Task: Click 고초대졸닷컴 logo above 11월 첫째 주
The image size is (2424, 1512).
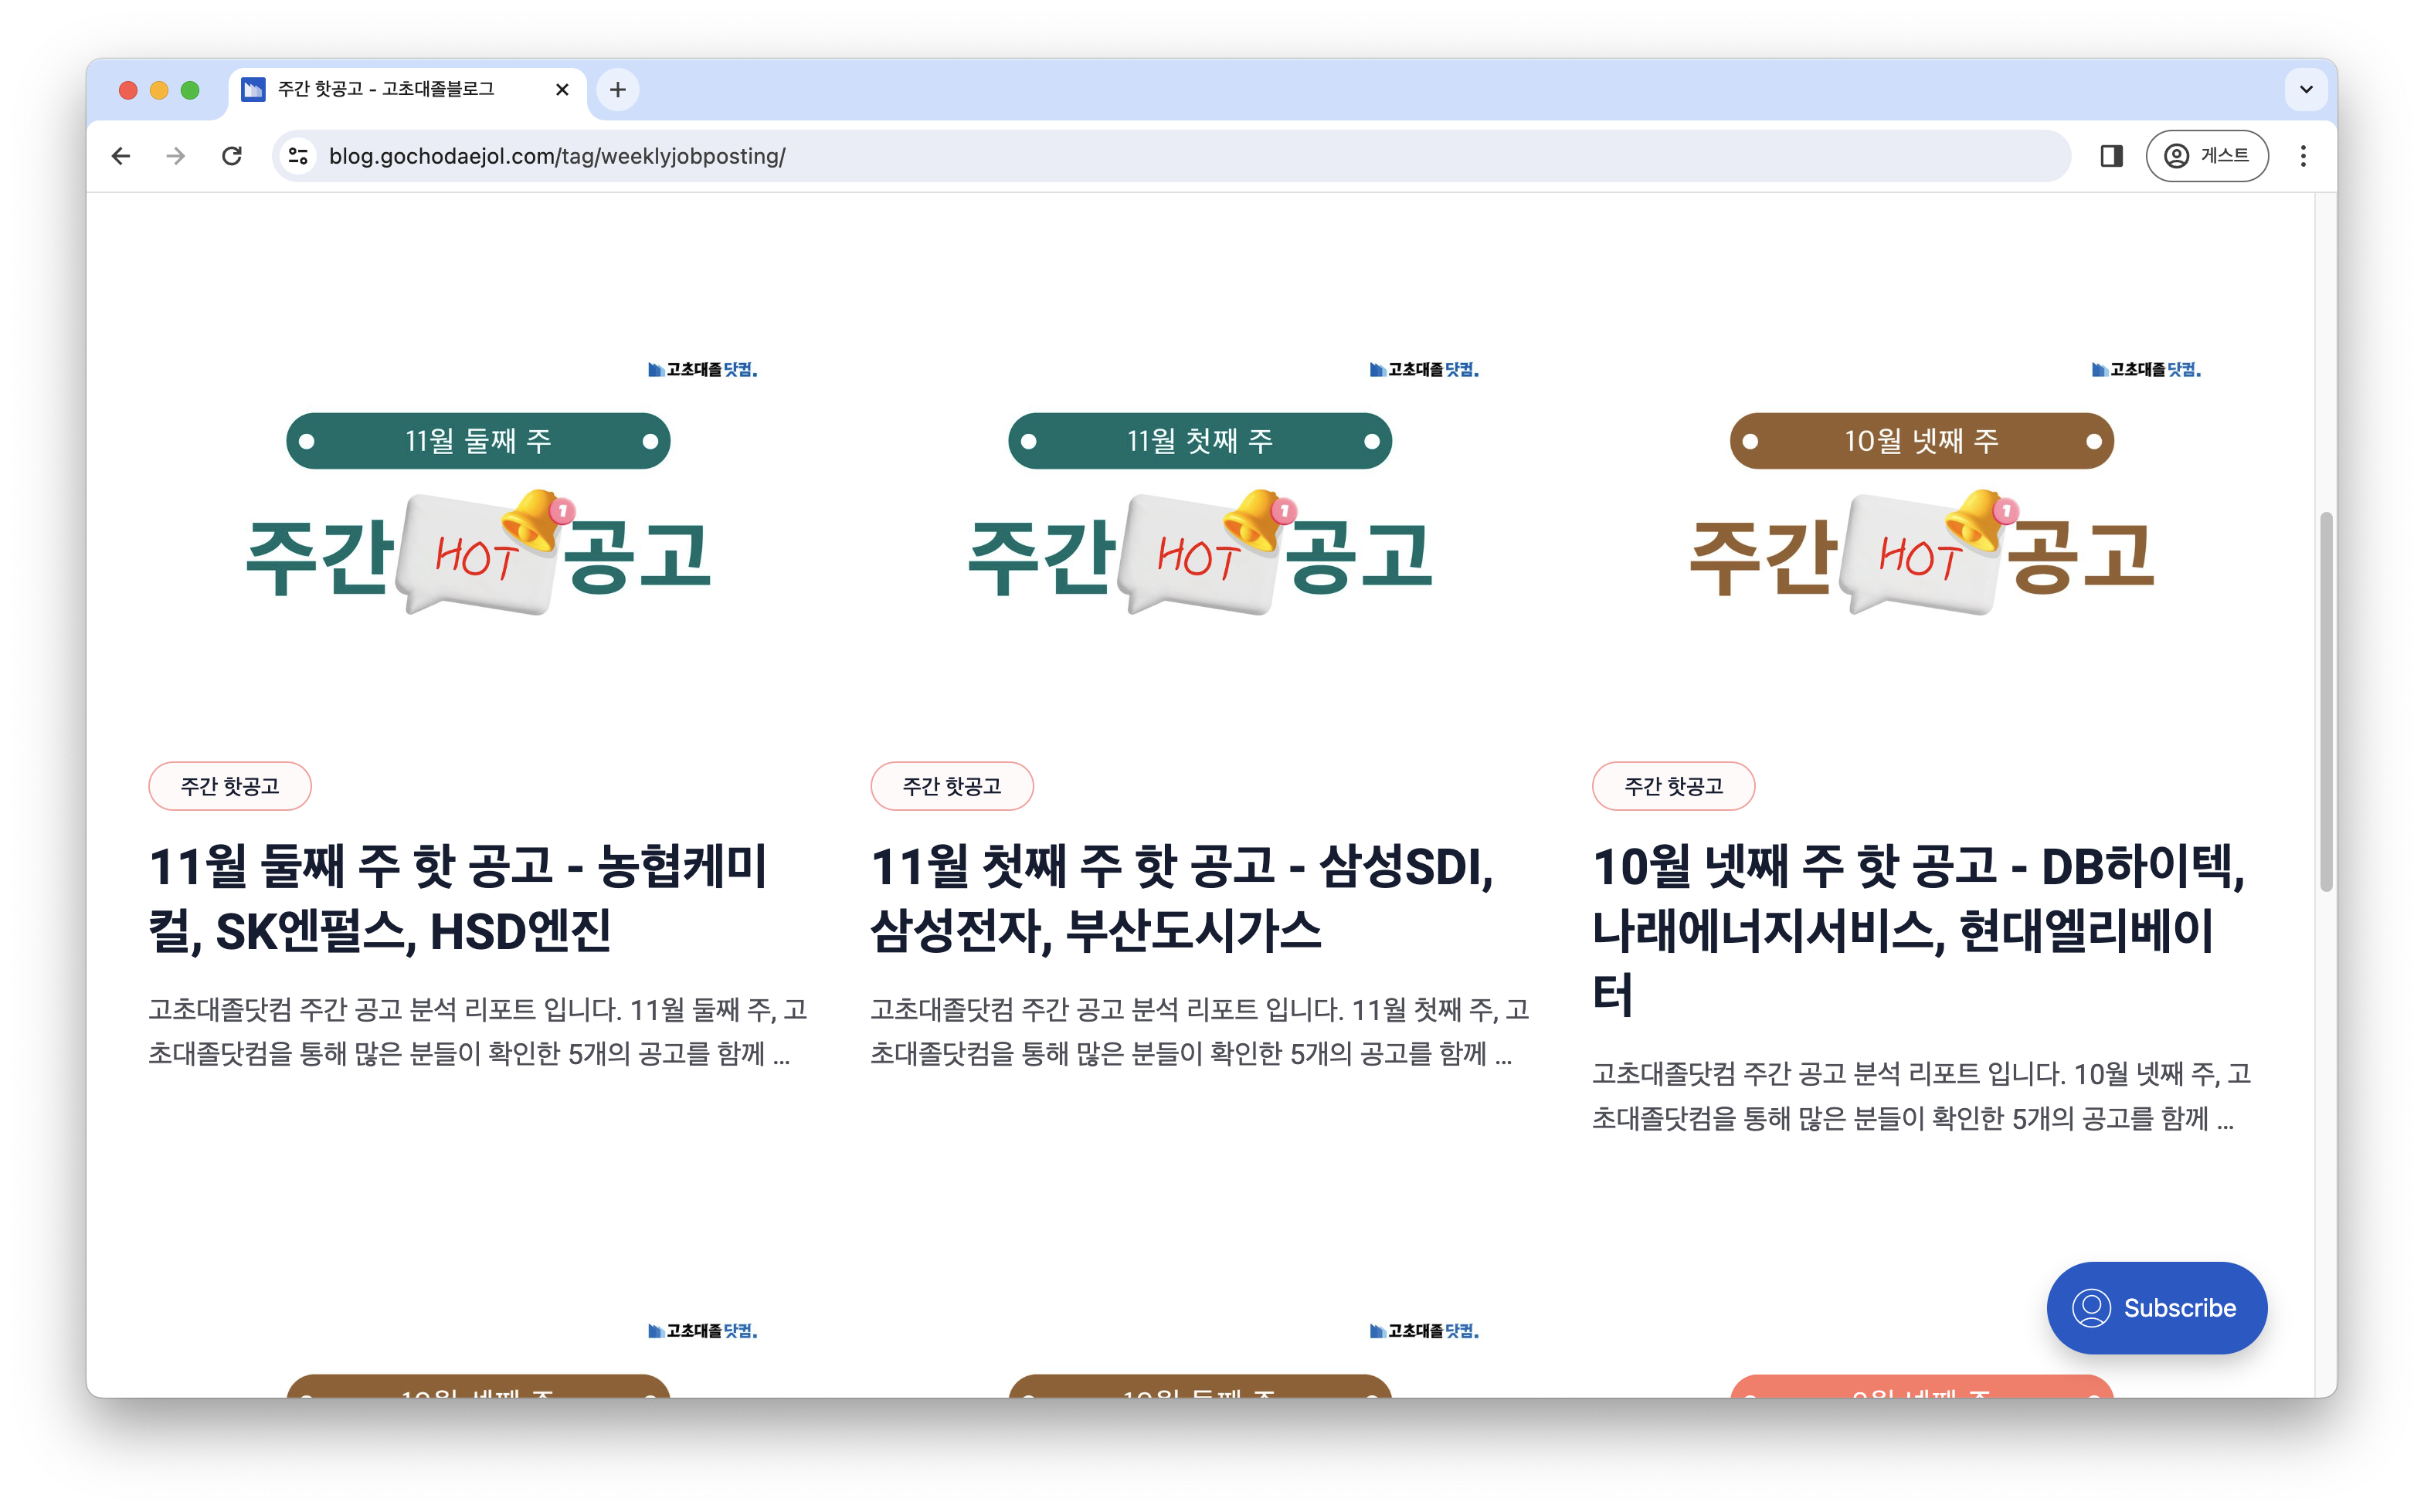Action: (x=1424, y=370)
